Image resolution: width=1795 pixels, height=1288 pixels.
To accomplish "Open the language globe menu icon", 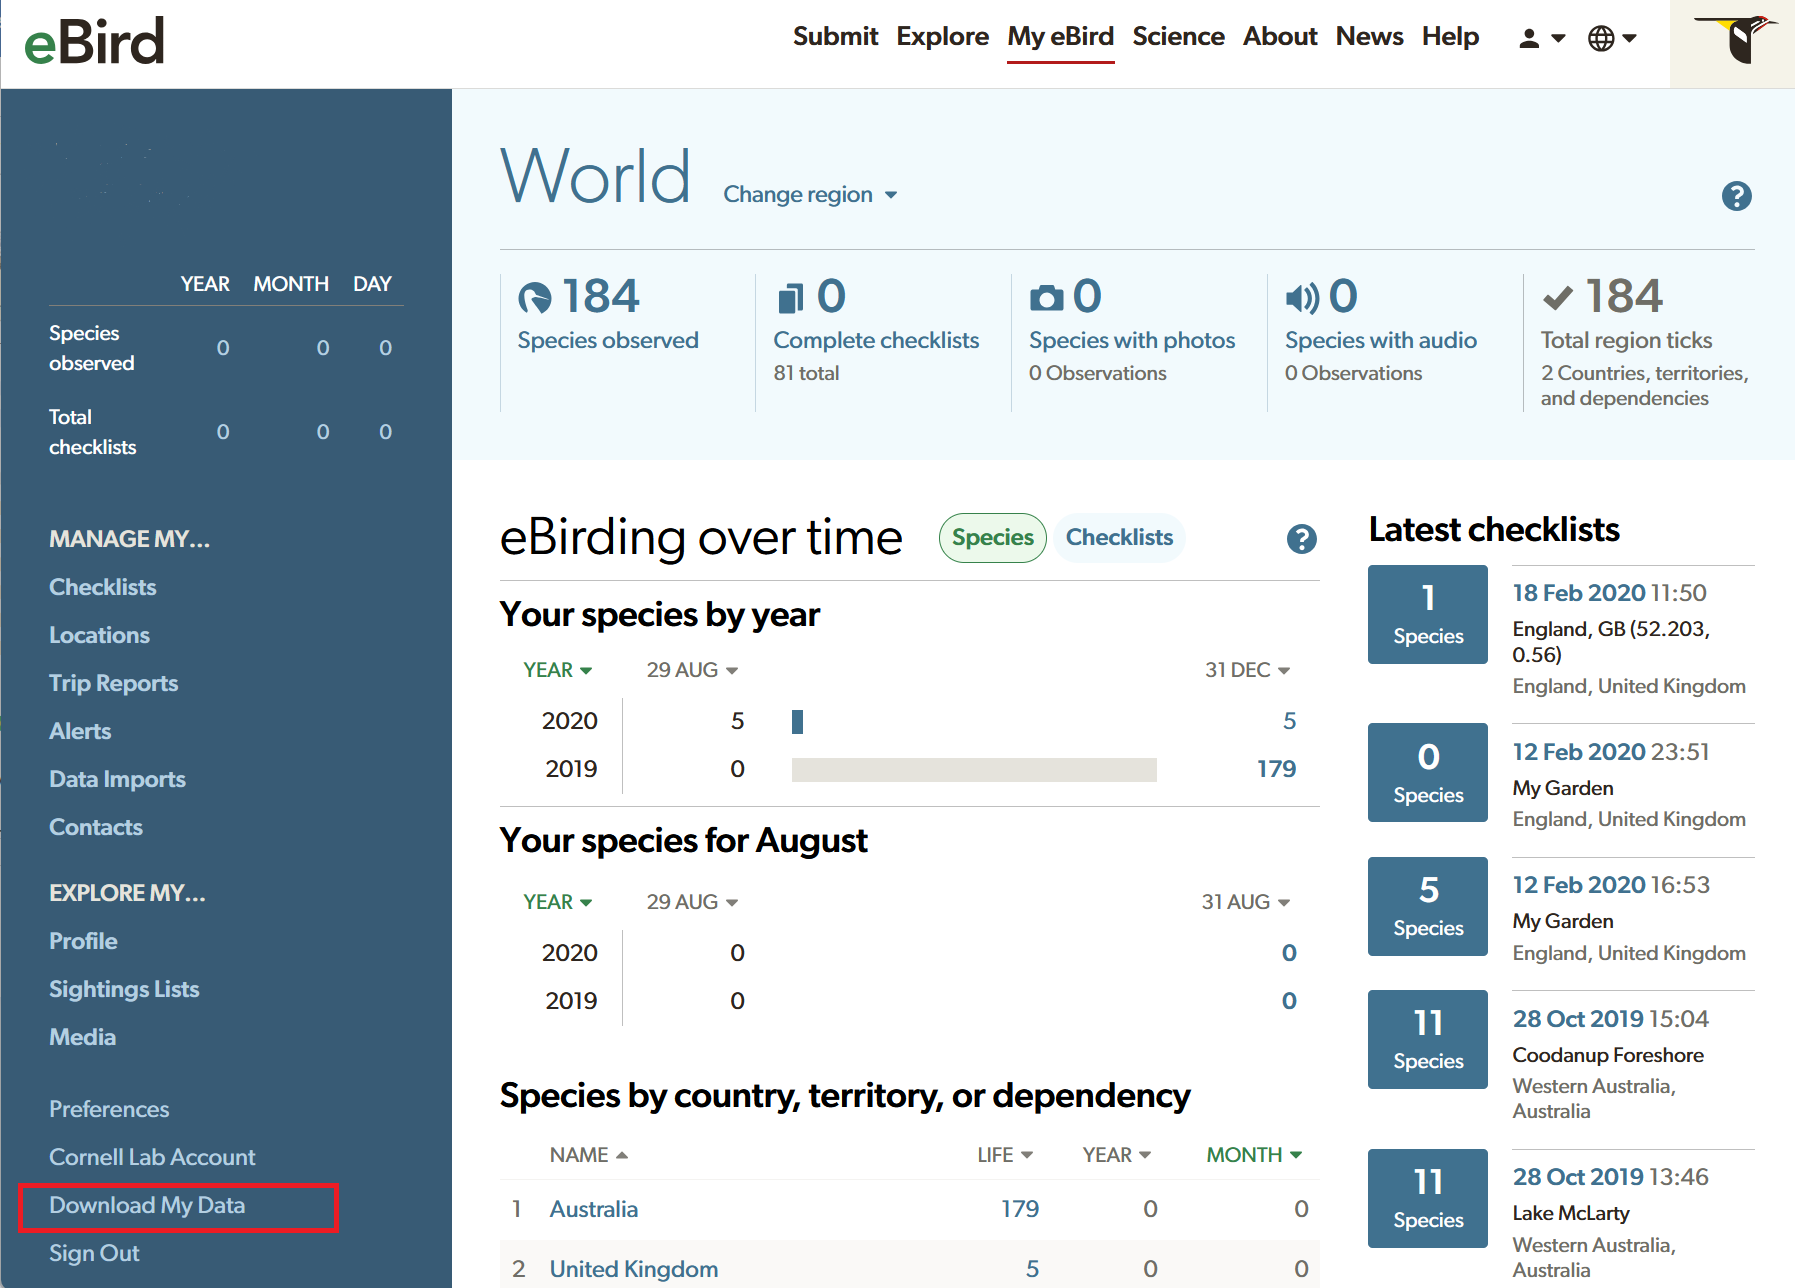I will coord(1611,38).
